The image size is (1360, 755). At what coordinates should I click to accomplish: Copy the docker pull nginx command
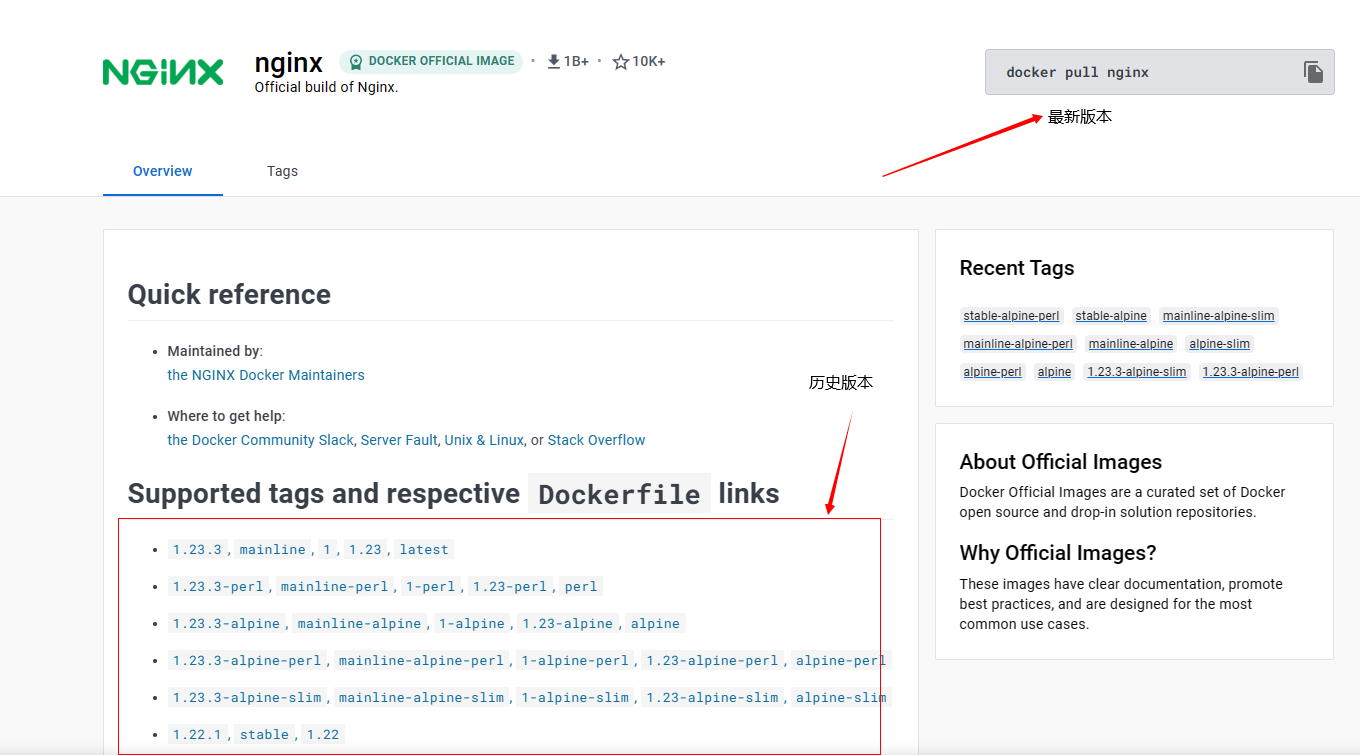tap(1313, 72)
